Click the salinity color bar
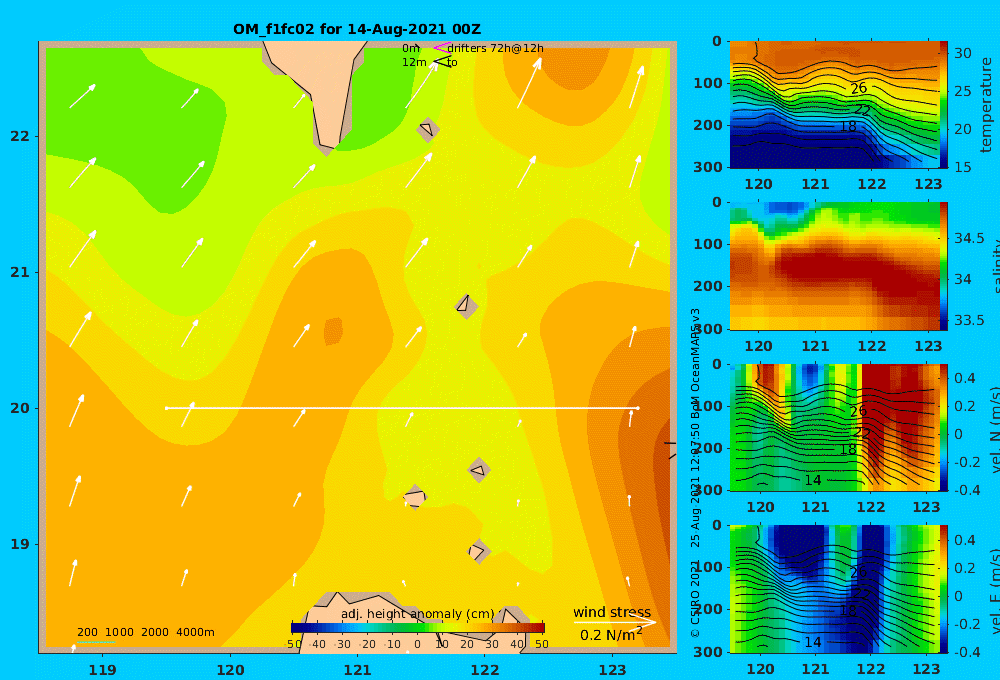Screen dimensions: 1000x680 pos(944,266)
